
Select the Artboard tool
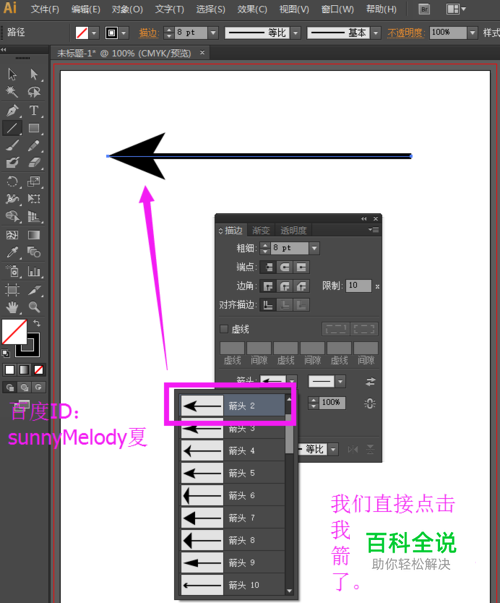point(12,290)
